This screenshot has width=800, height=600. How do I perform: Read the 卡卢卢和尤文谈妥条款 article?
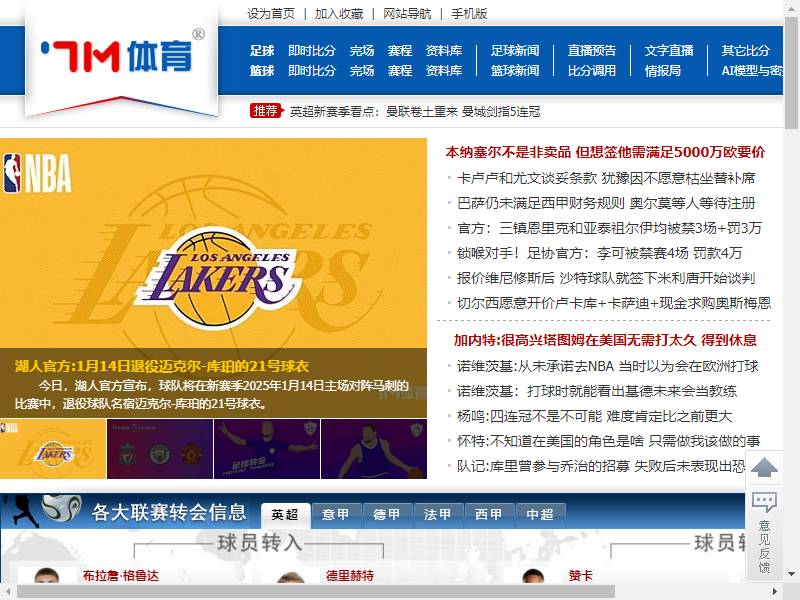point(606,178)
